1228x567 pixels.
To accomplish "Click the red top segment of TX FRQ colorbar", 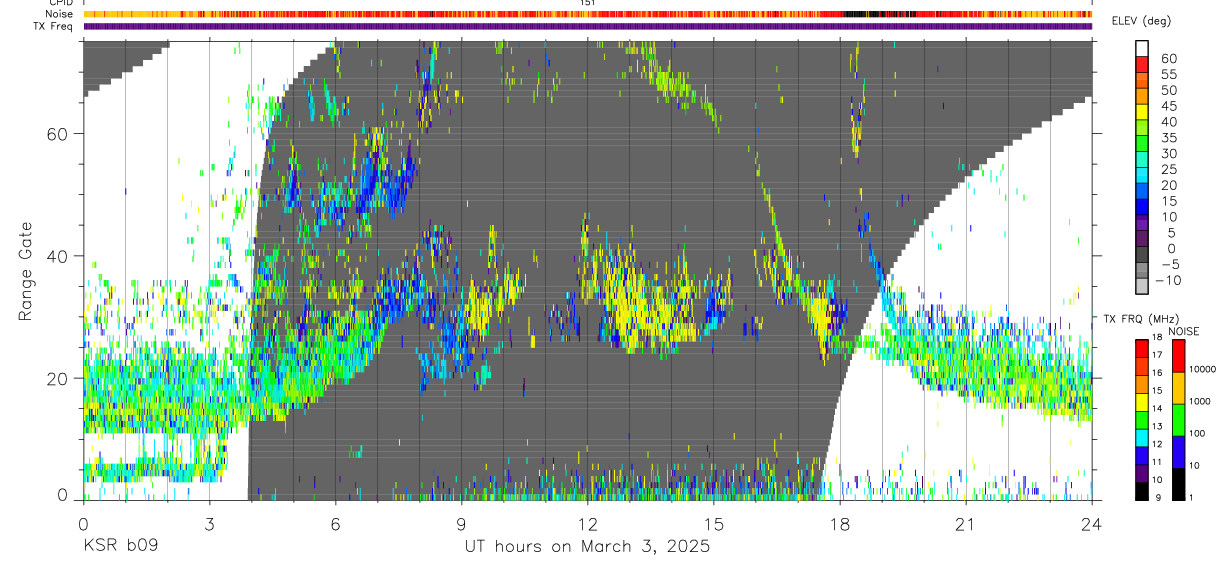I will [1142, 348].
